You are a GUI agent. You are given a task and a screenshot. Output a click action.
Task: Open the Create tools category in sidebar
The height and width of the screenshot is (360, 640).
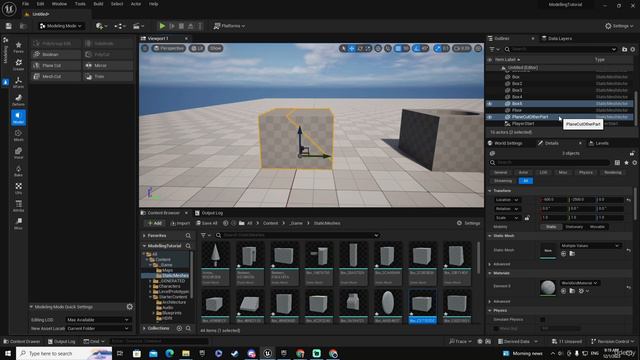coord(18,64)
